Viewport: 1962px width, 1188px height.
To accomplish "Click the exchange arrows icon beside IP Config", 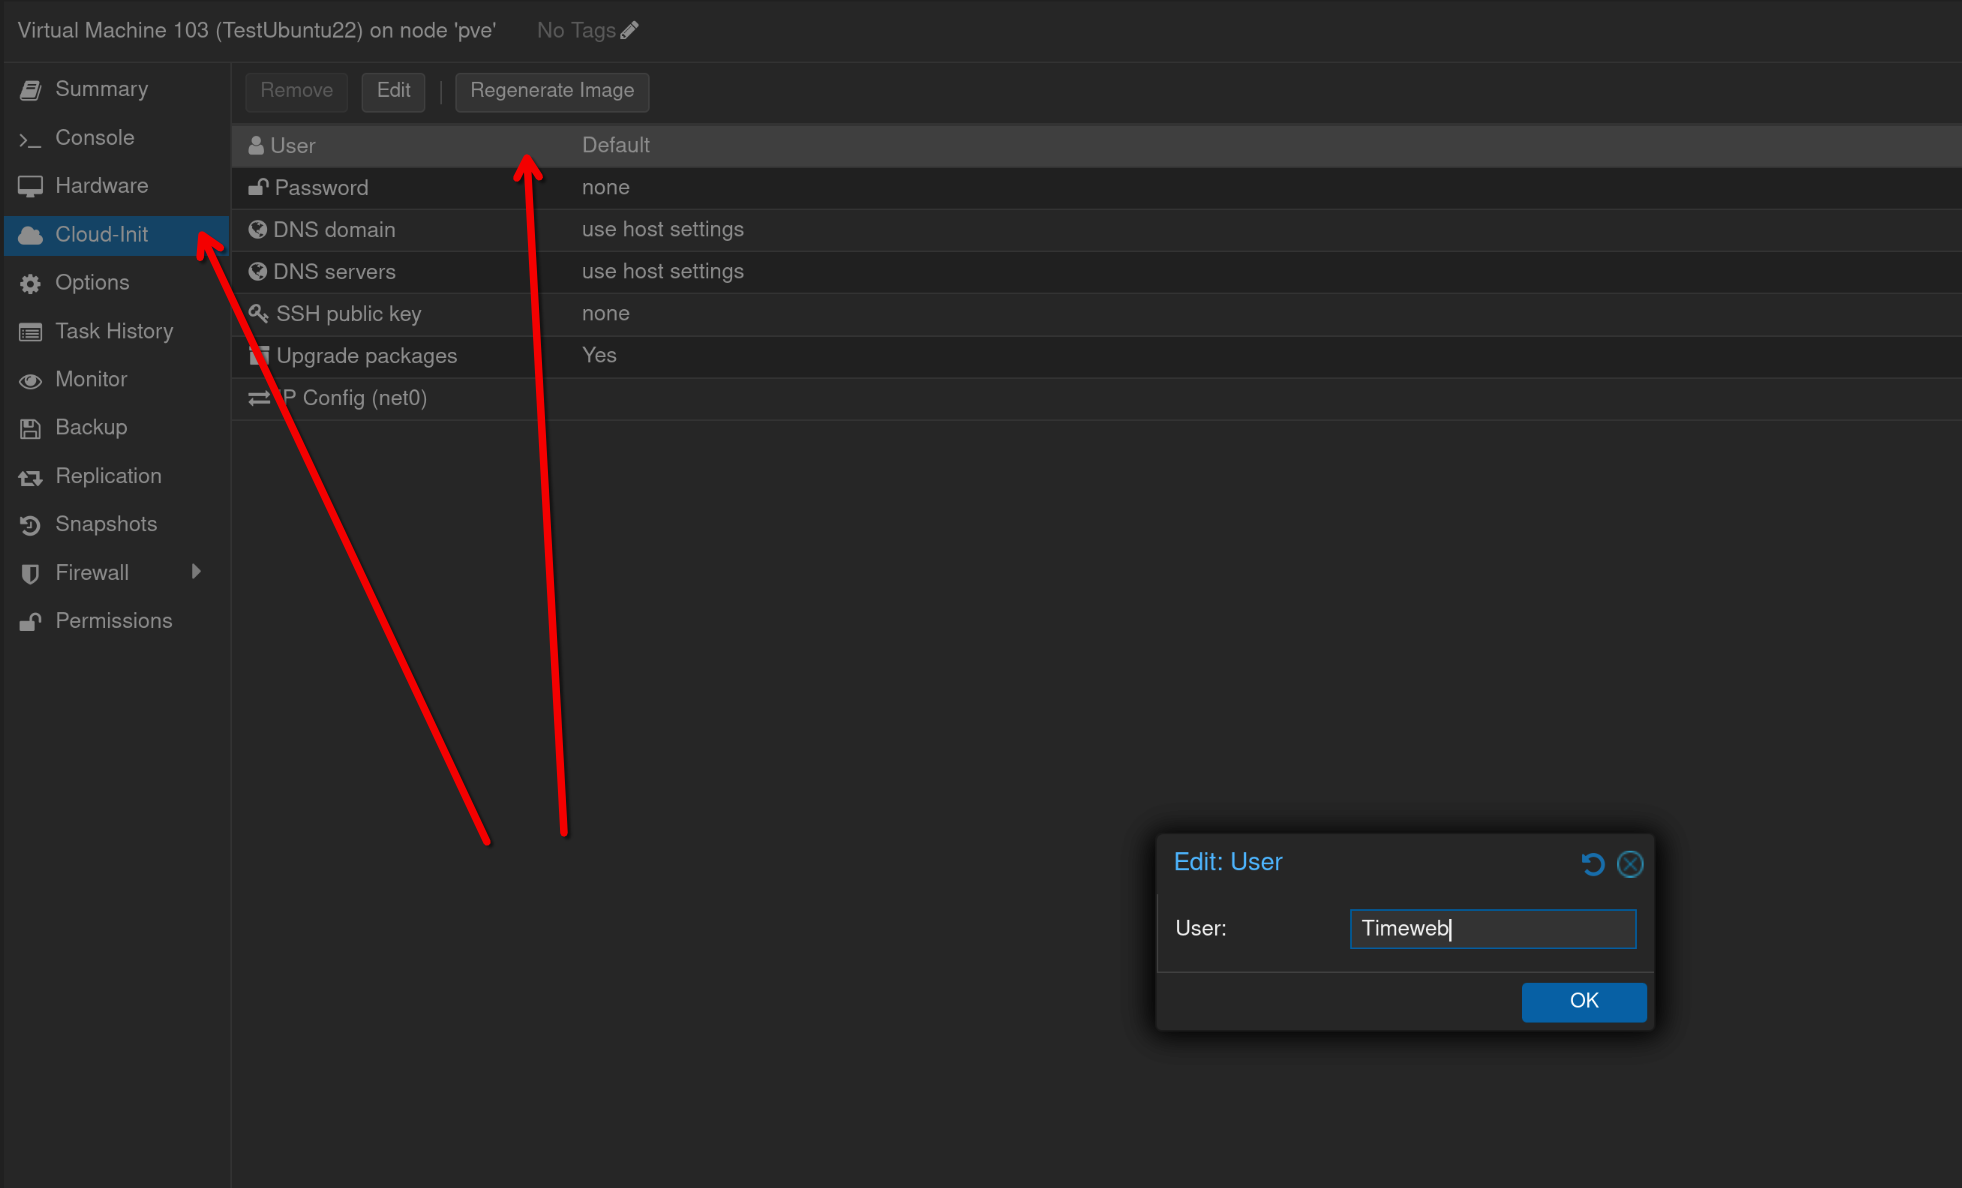I will click(259, 398).
